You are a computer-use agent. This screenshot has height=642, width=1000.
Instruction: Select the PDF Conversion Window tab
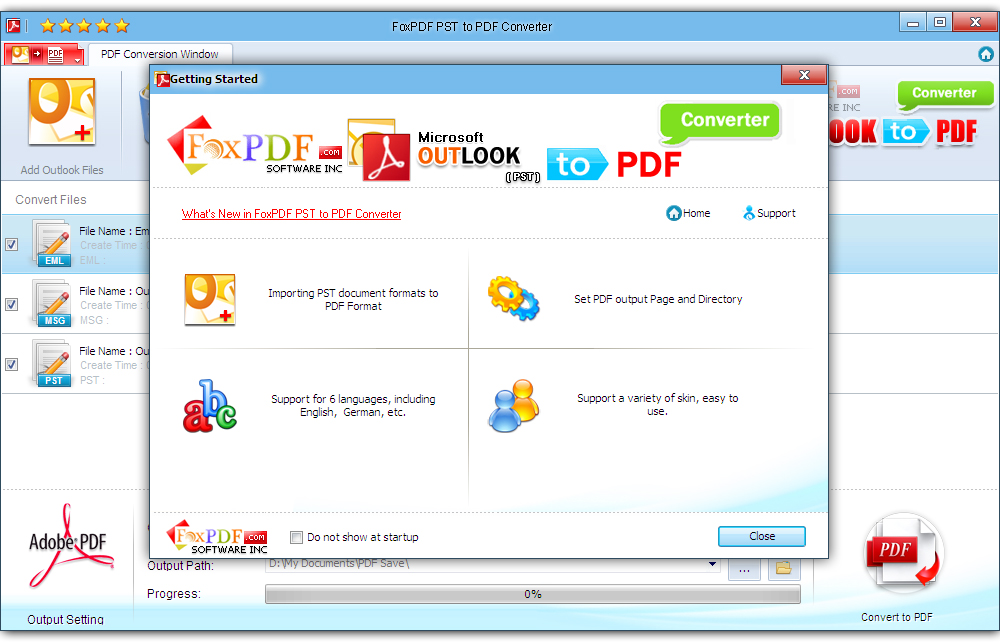tap(159, 54)
